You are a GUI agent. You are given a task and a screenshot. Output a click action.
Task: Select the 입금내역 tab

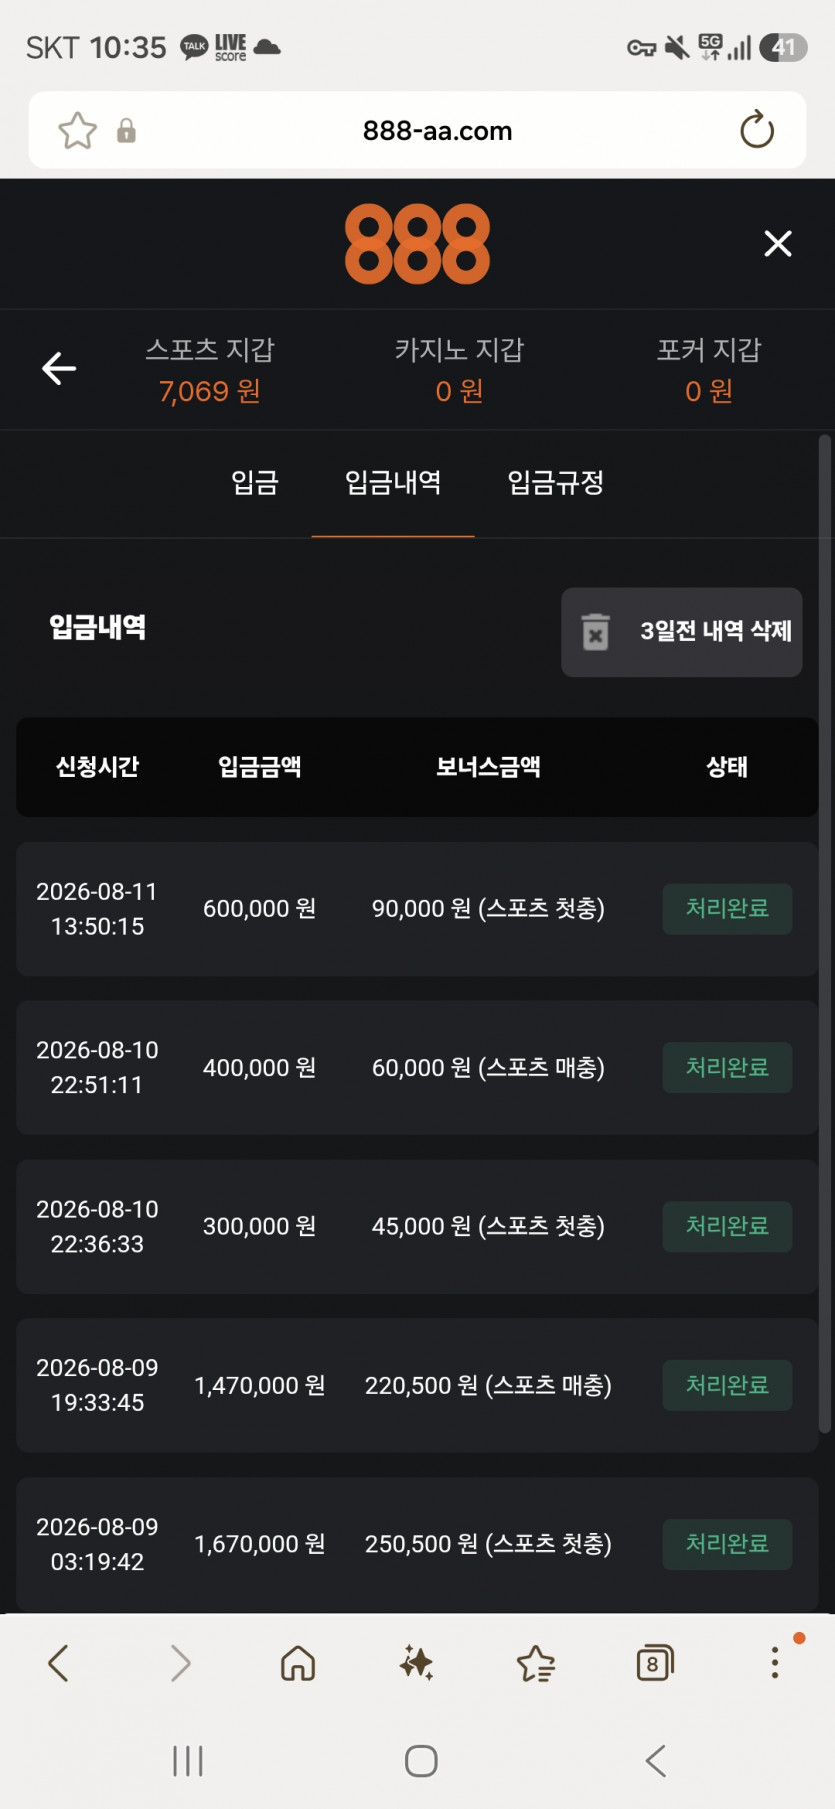coord(393,483)
